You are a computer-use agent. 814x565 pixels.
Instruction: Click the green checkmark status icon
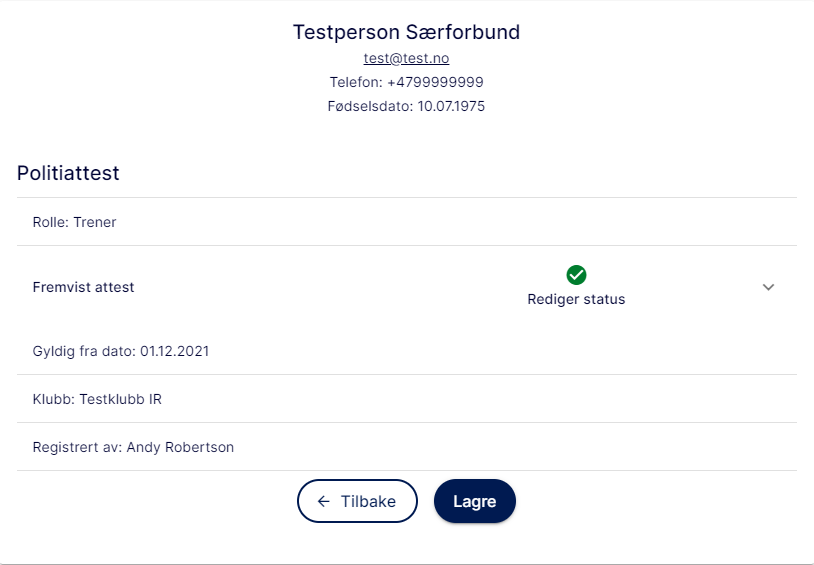[x=576, y=275]
